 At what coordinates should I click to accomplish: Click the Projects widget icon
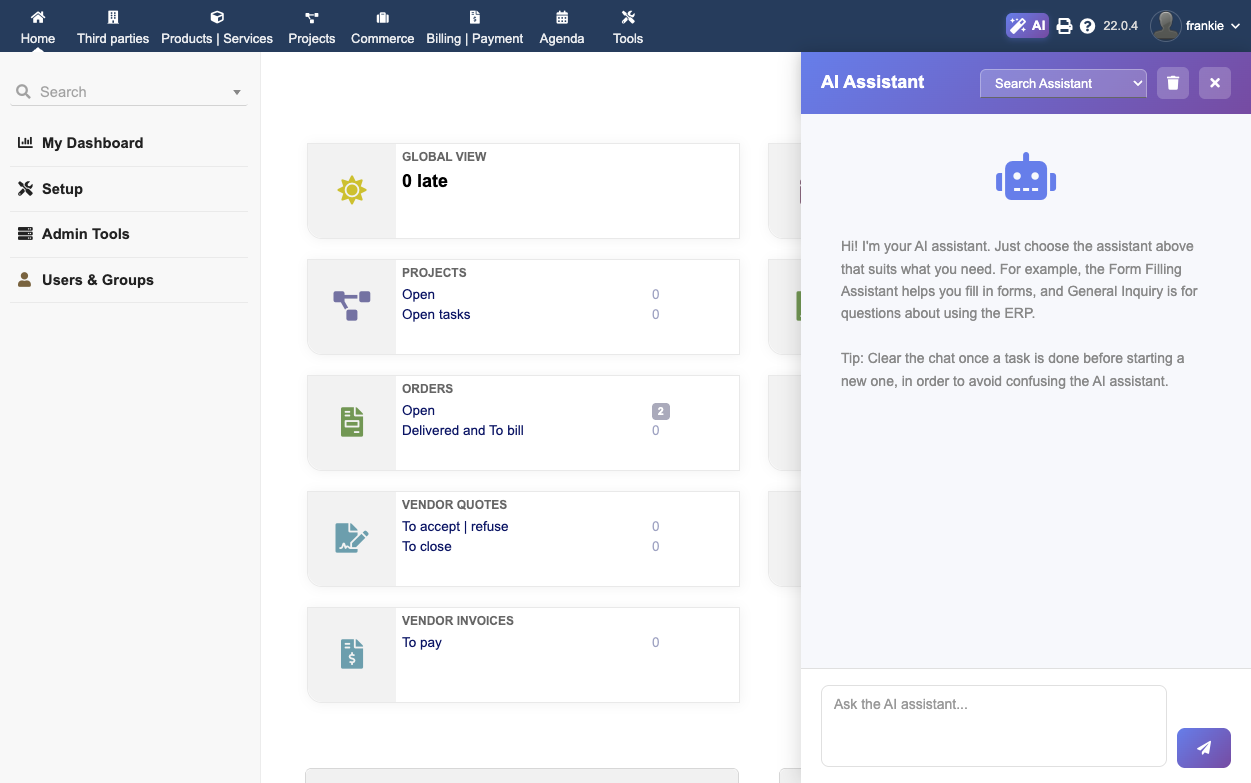tap(352, 306)
